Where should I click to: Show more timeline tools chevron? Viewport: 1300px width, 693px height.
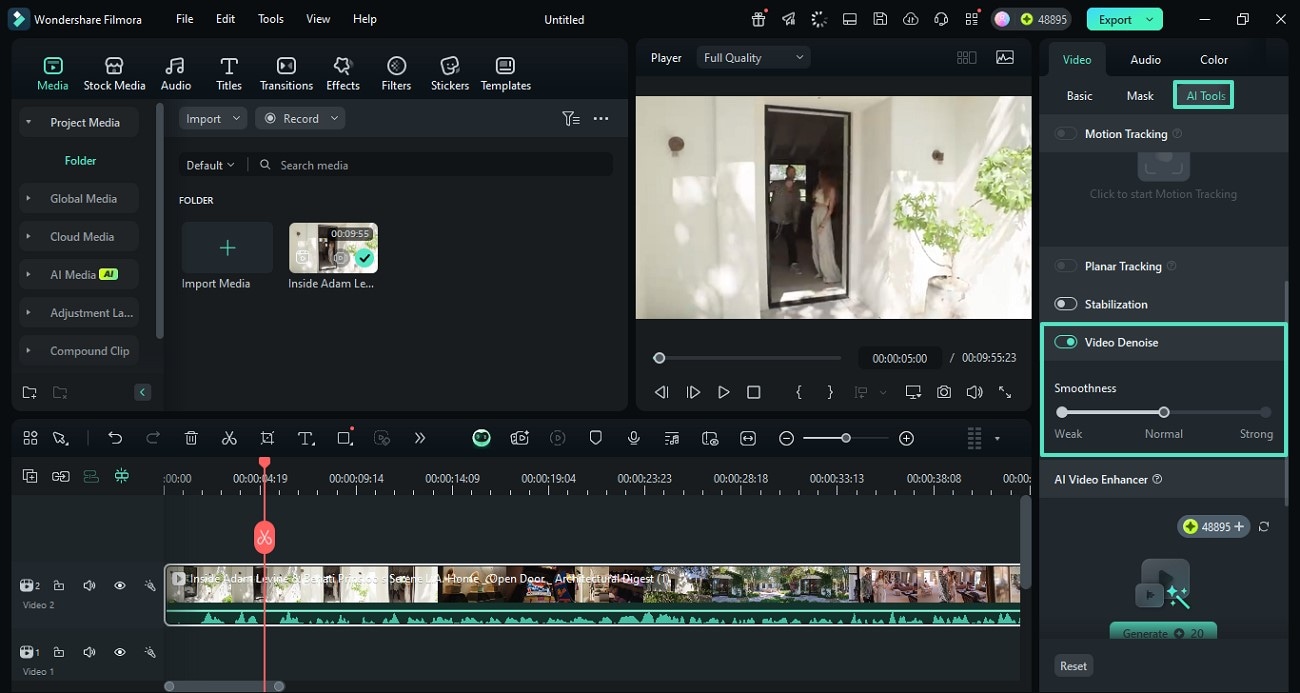pos(419,438)
